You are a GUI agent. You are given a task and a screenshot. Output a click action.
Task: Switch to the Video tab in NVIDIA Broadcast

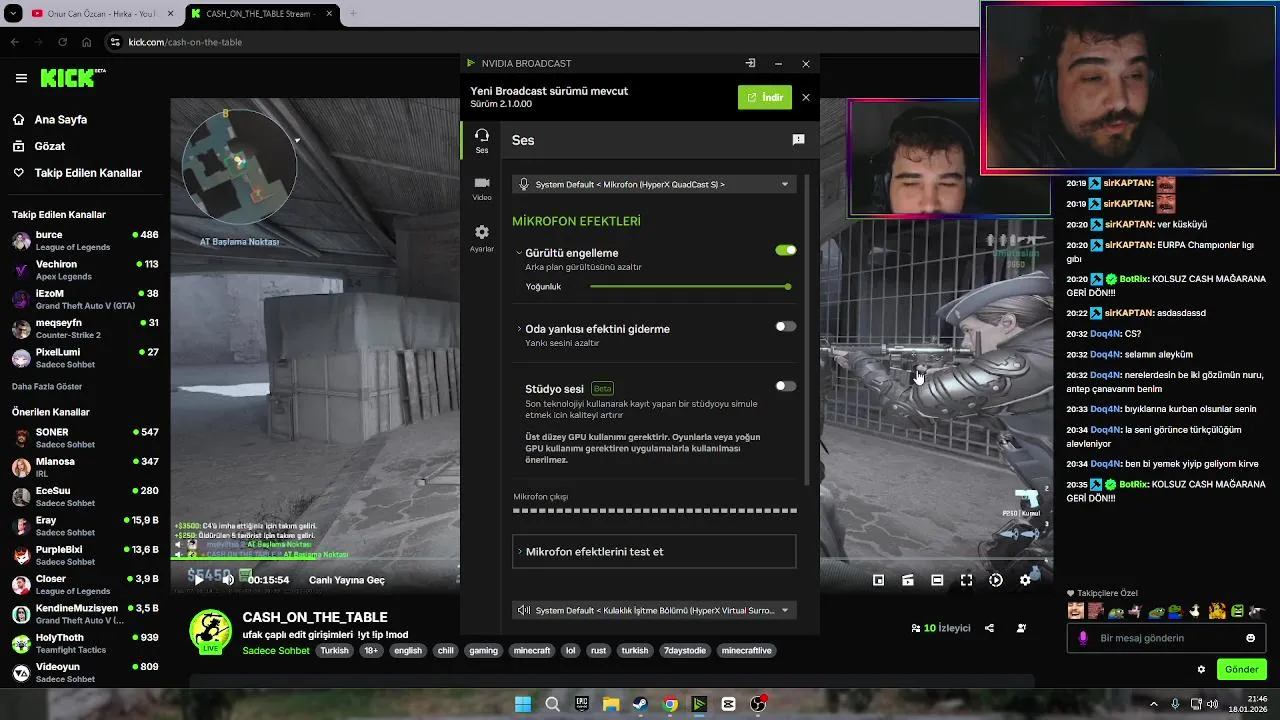pos(482,188)
